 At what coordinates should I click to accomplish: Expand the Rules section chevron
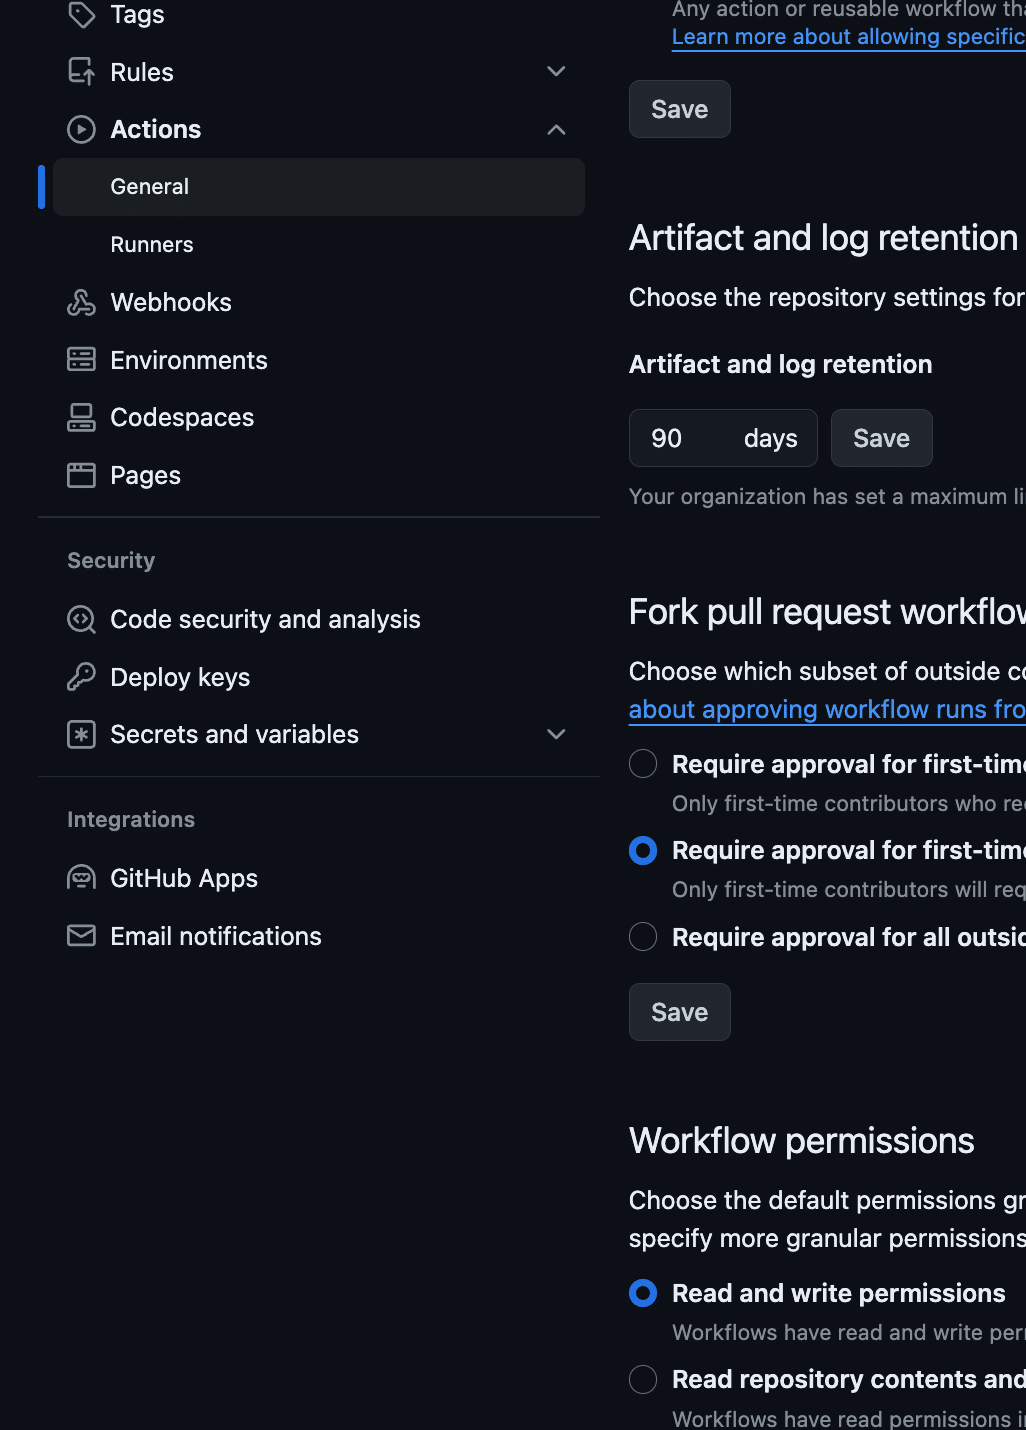[x=557, y=72]
